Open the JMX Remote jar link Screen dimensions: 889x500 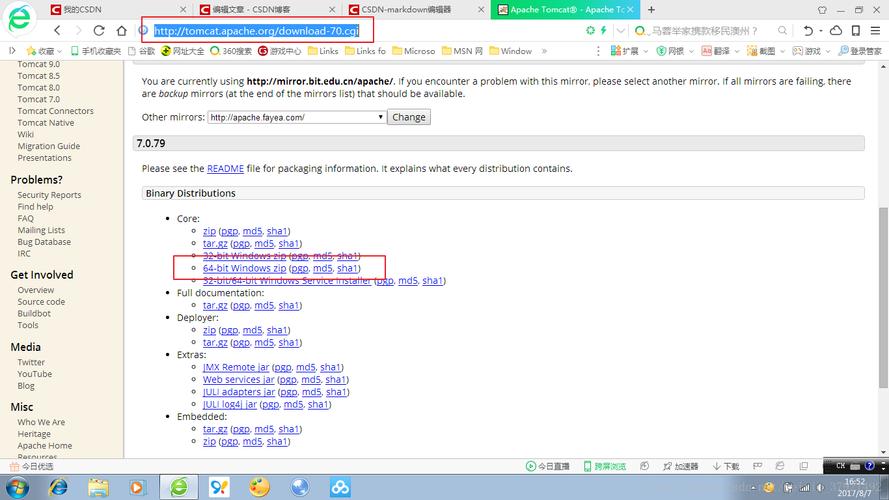click(236, 367)
